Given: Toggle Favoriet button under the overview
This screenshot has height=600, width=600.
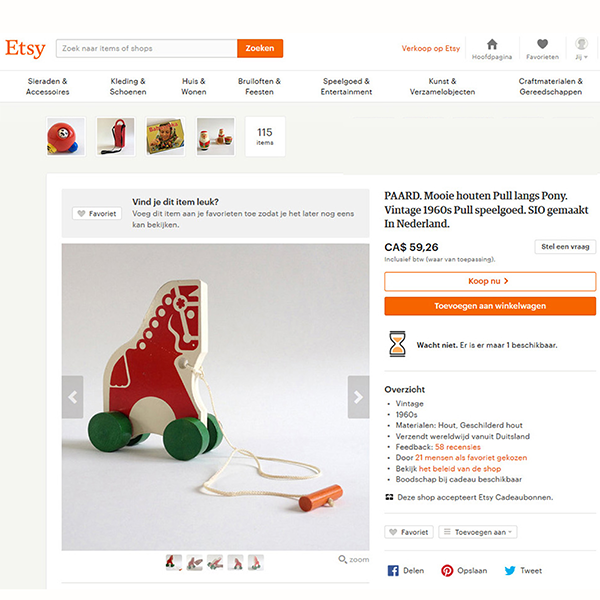Looking at the screenshot, I should (409, 532).
